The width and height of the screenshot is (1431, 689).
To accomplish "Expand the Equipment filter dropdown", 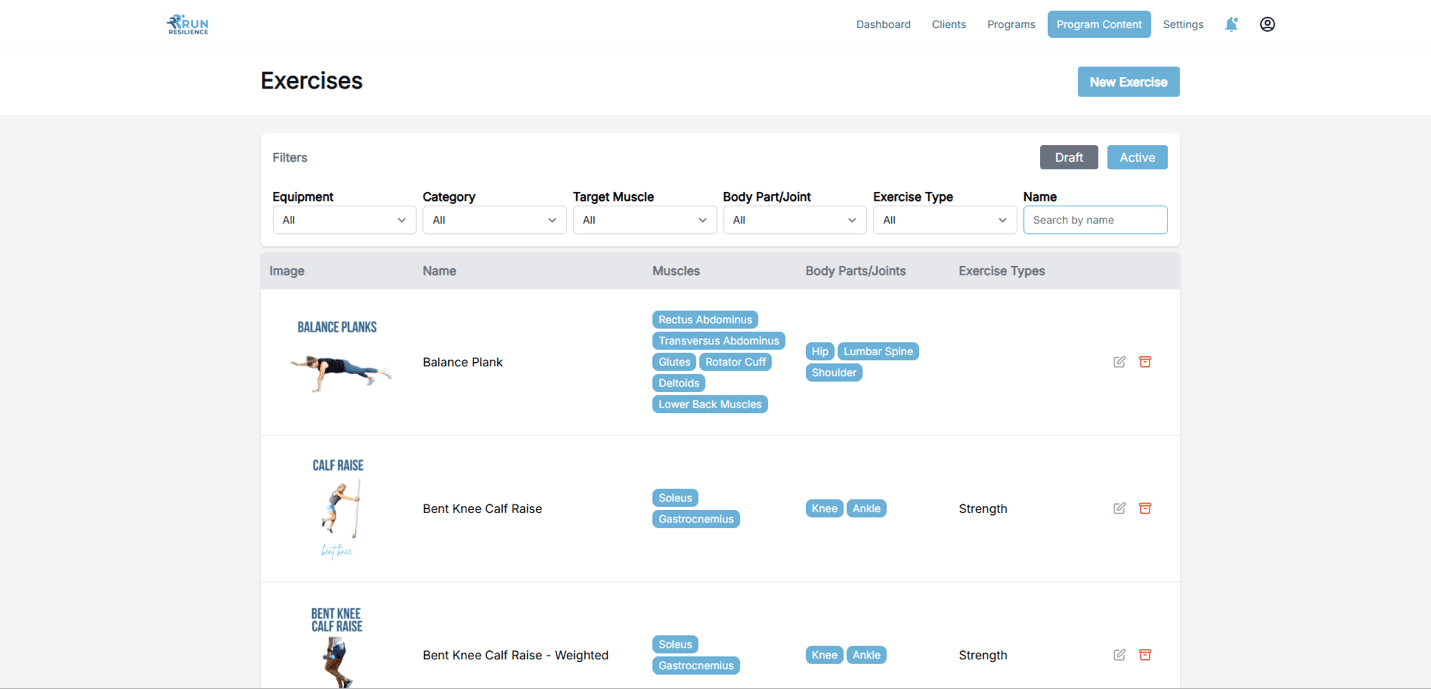I will (344, 220).
